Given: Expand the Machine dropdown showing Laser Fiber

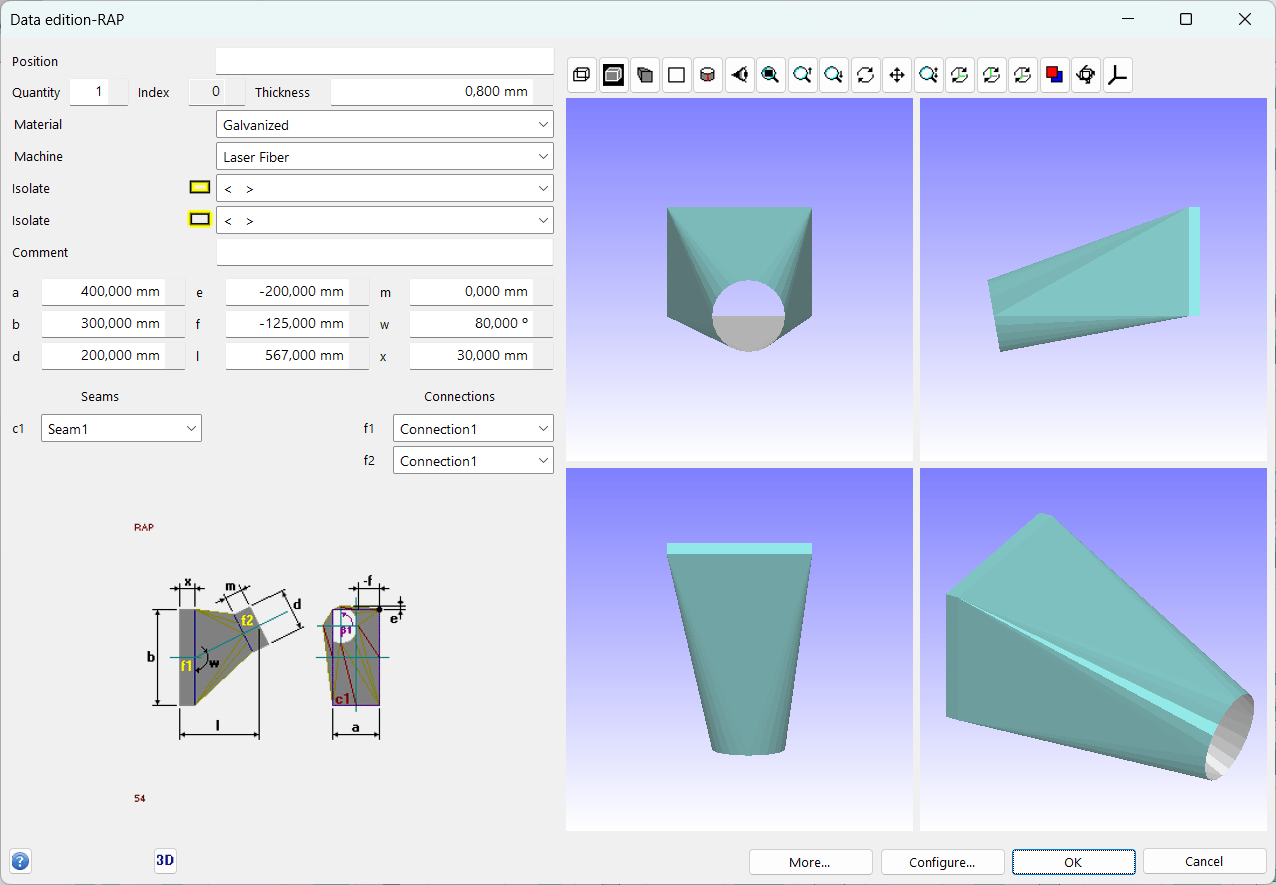Looking at the screenshot, I should 384,157.
